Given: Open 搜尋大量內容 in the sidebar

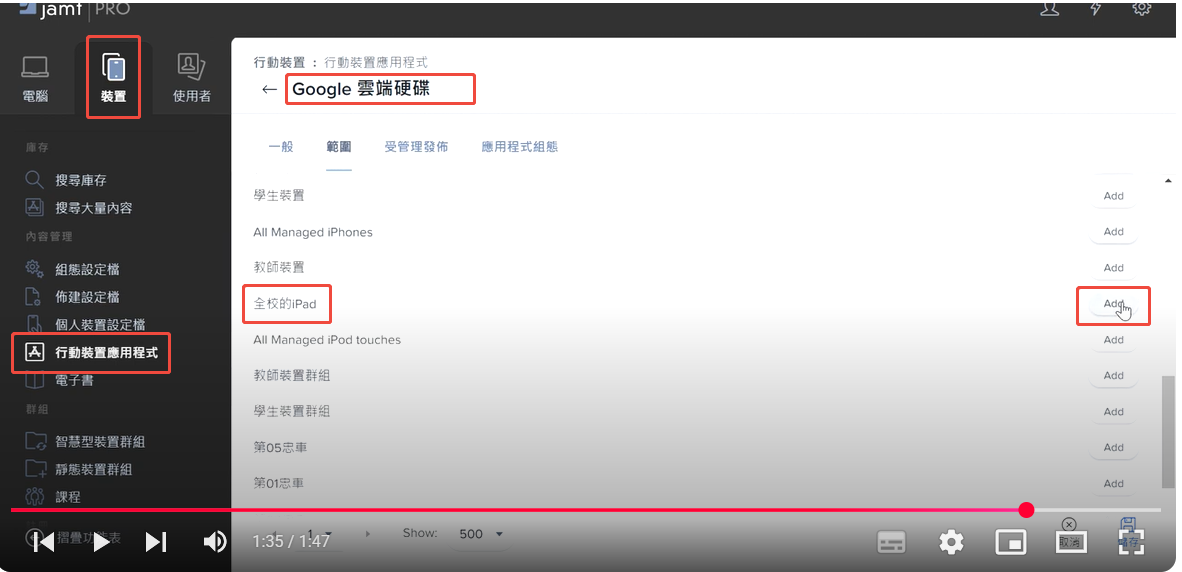Looking at the screenshot, I should coord(79,207).
